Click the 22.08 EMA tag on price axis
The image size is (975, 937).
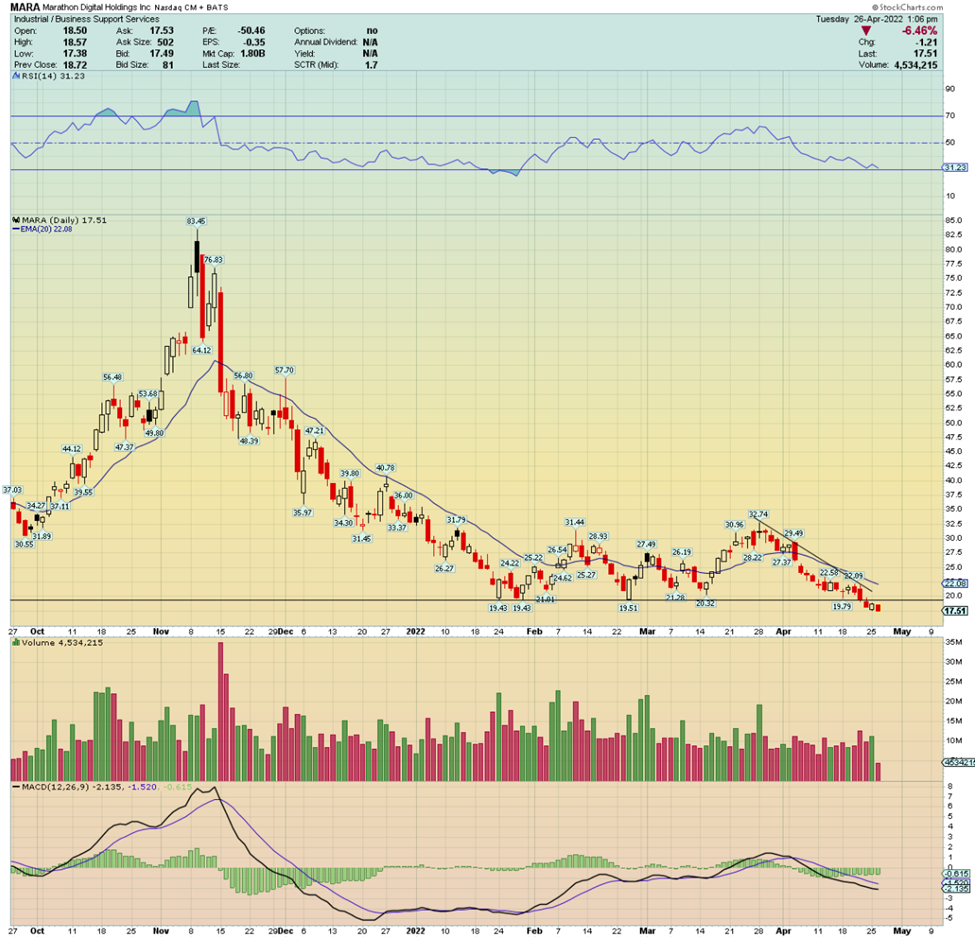956,583
